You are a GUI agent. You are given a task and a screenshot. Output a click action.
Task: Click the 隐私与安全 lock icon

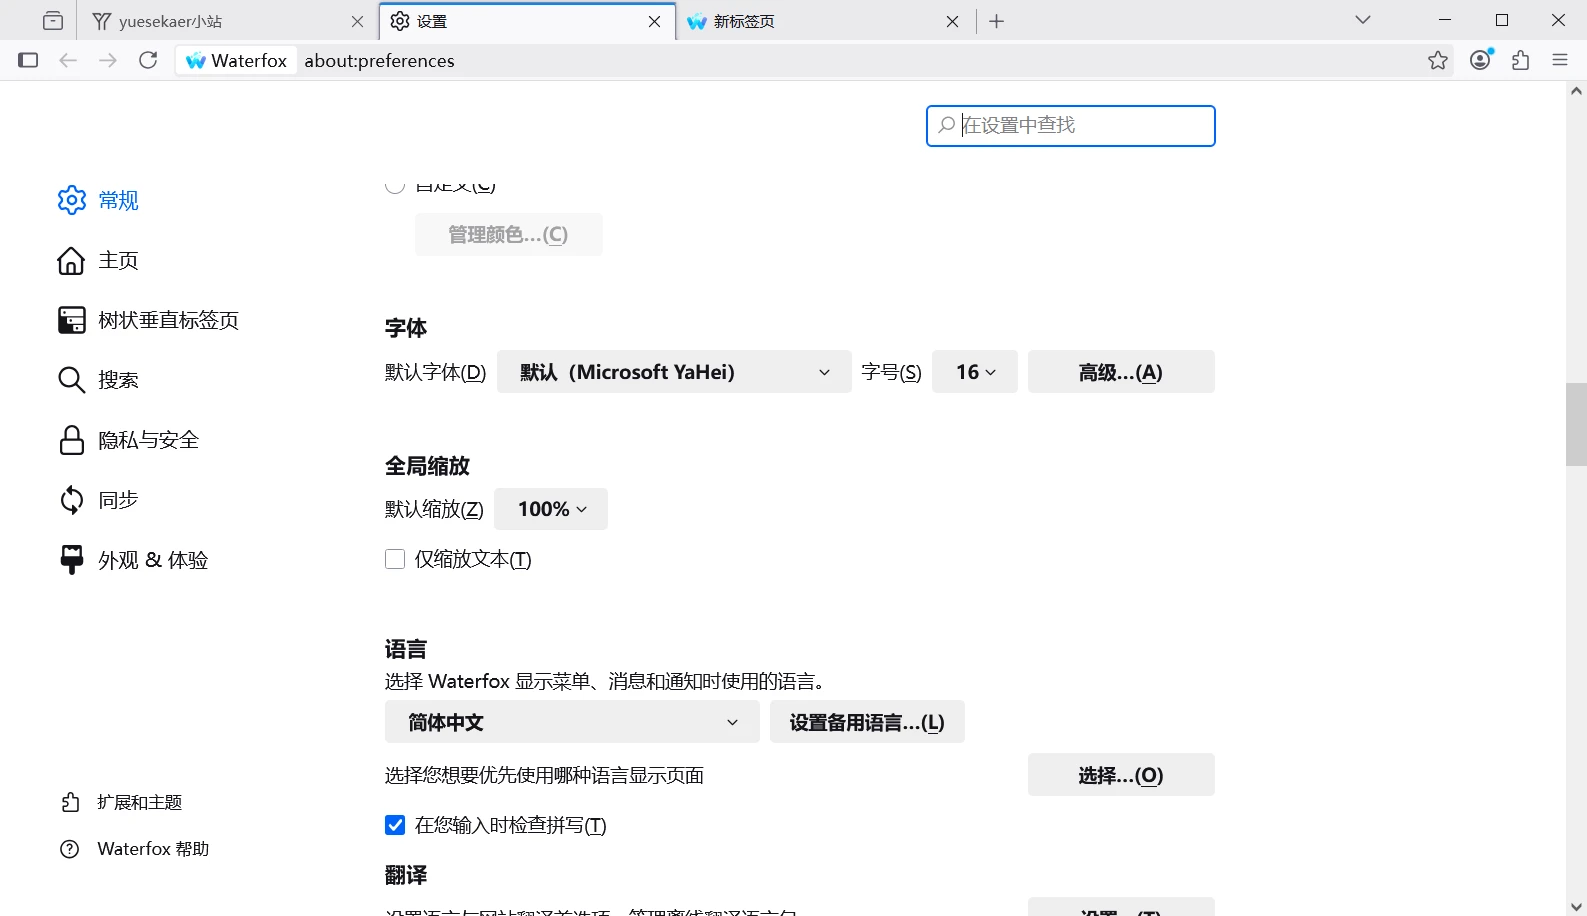72,440
